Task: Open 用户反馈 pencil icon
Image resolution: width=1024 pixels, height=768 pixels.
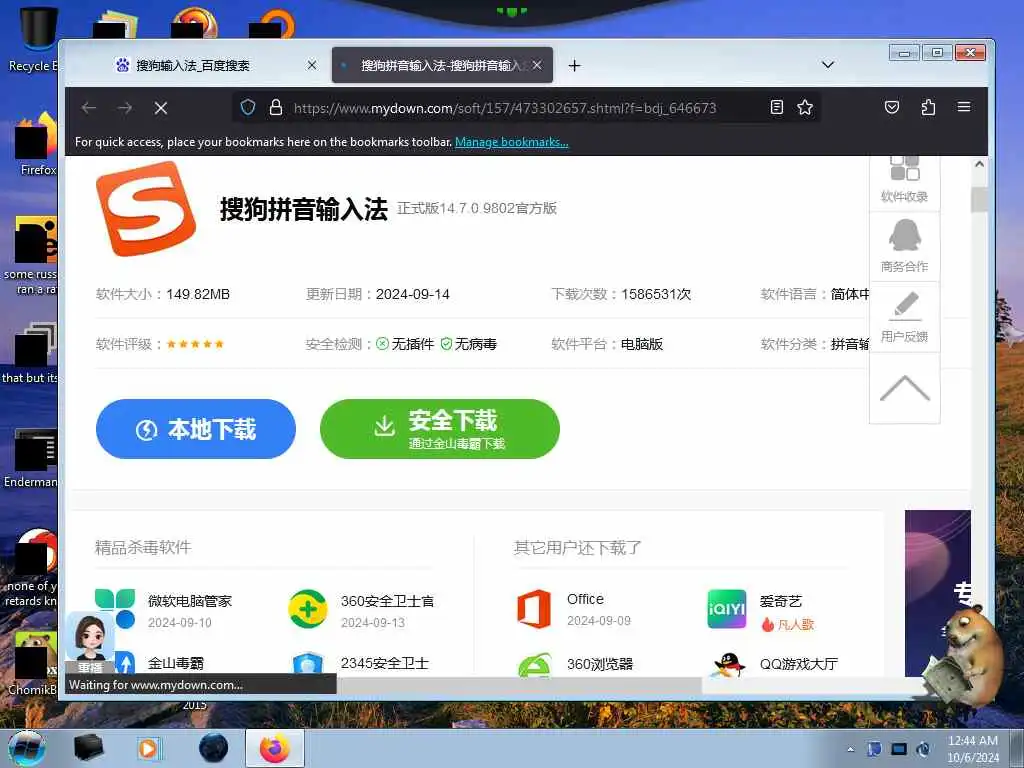Action: (x=904, y=317)
